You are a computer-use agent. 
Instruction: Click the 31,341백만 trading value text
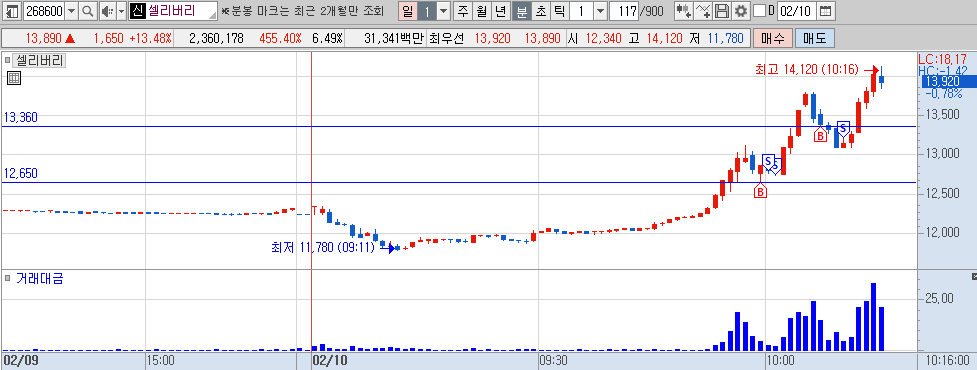tap(393, 38)
